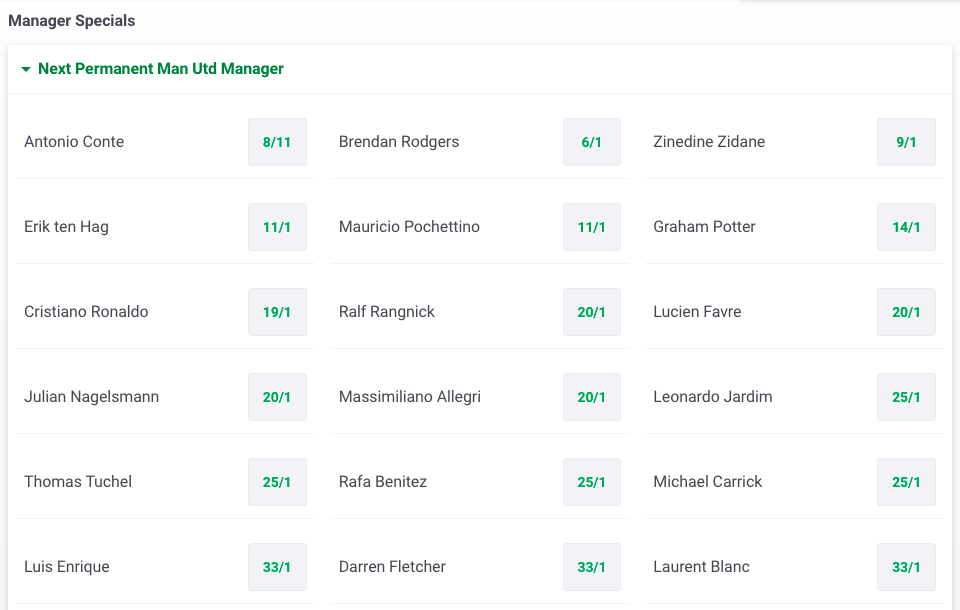Select Thomas Tuchel odds button
The height and width of the screenshot is (610, 960).
[277, 482]
